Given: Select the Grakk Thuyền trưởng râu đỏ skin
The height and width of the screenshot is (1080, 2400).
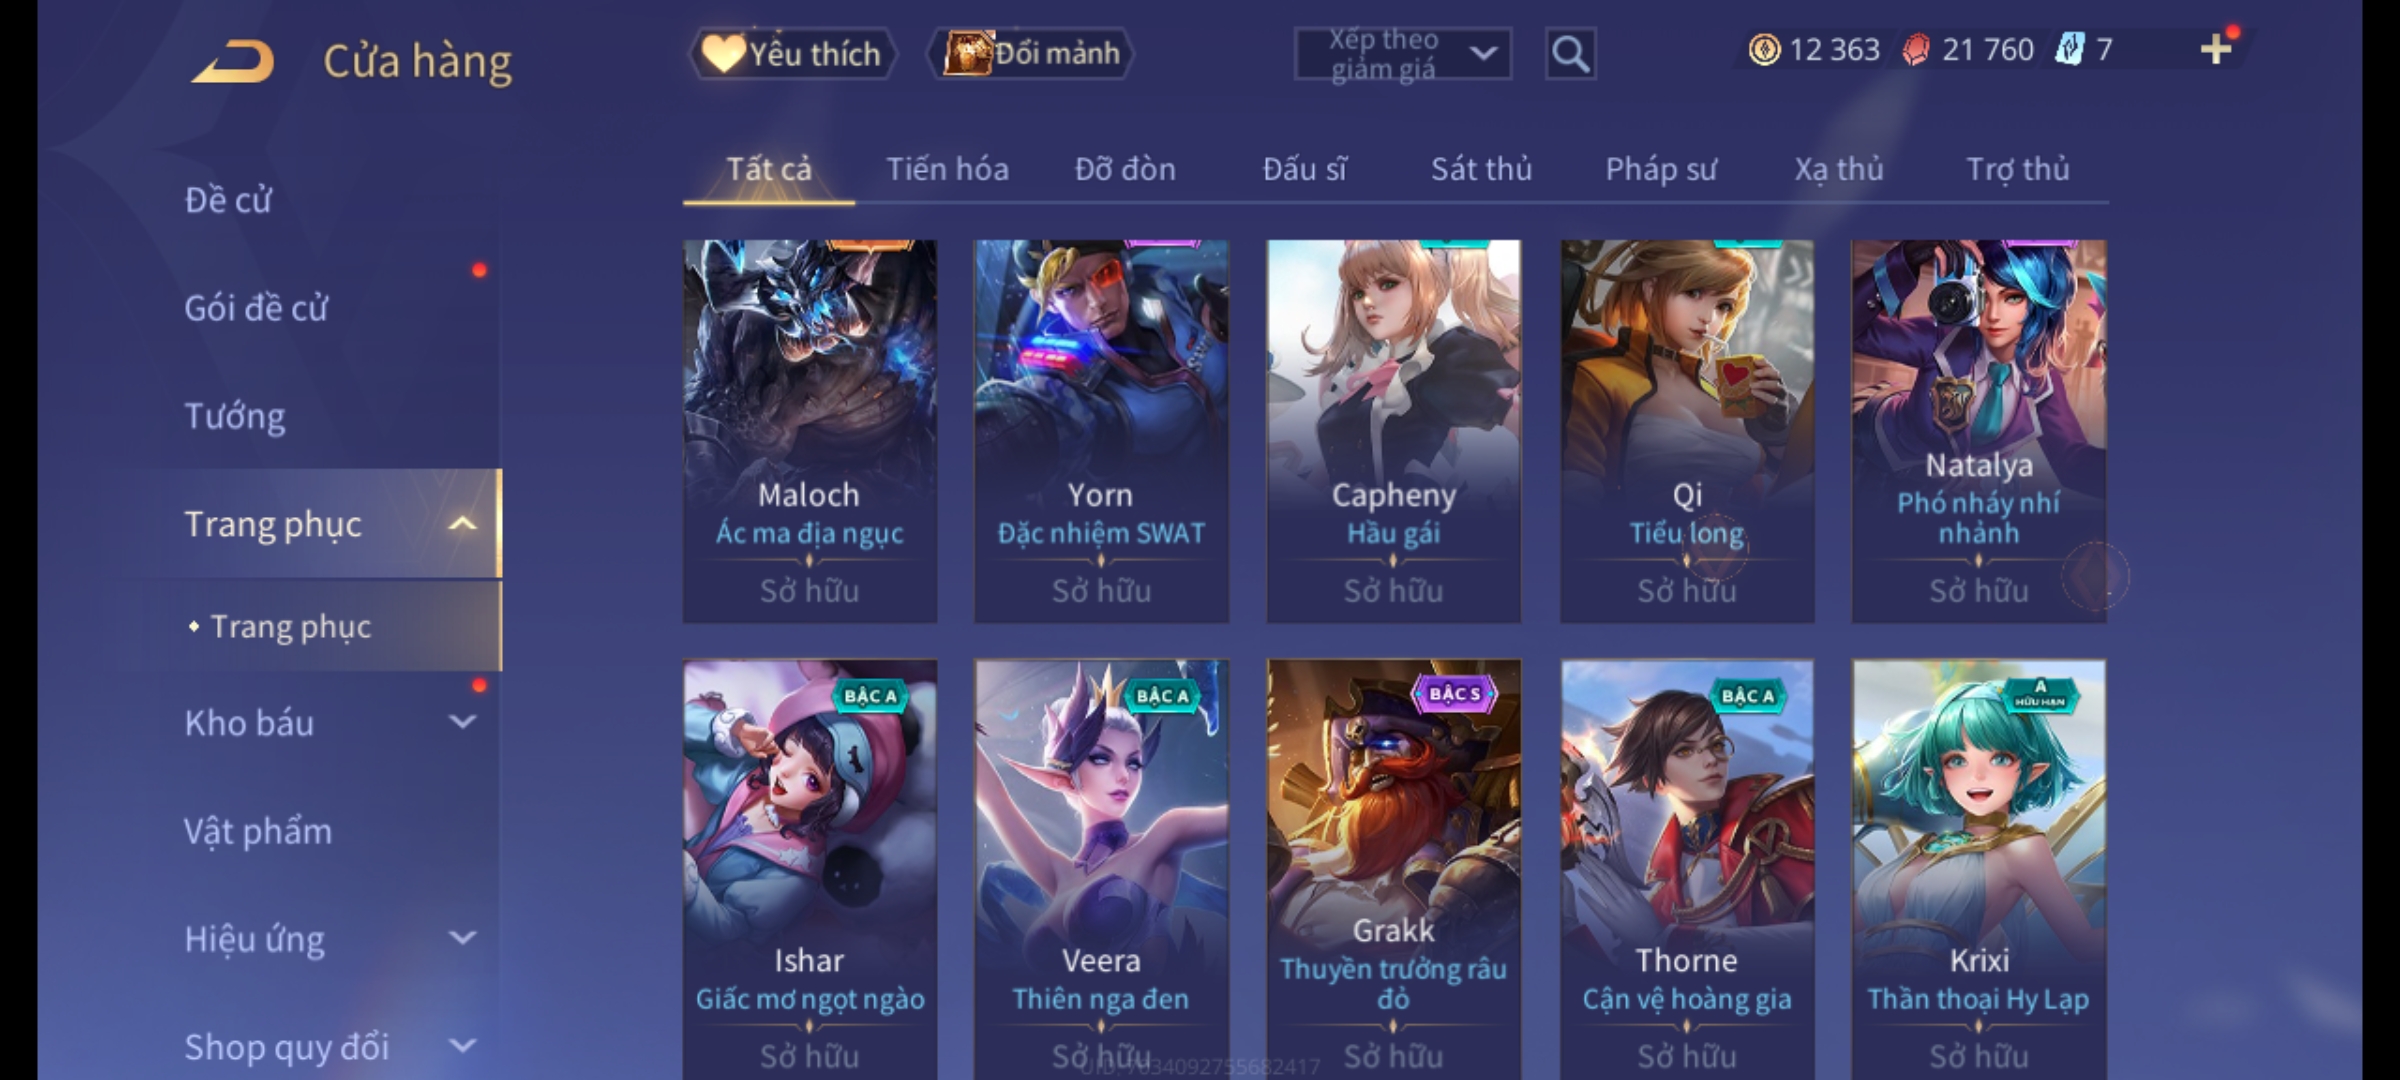Looking at the screenshot, I should [x=1394, y=868].
